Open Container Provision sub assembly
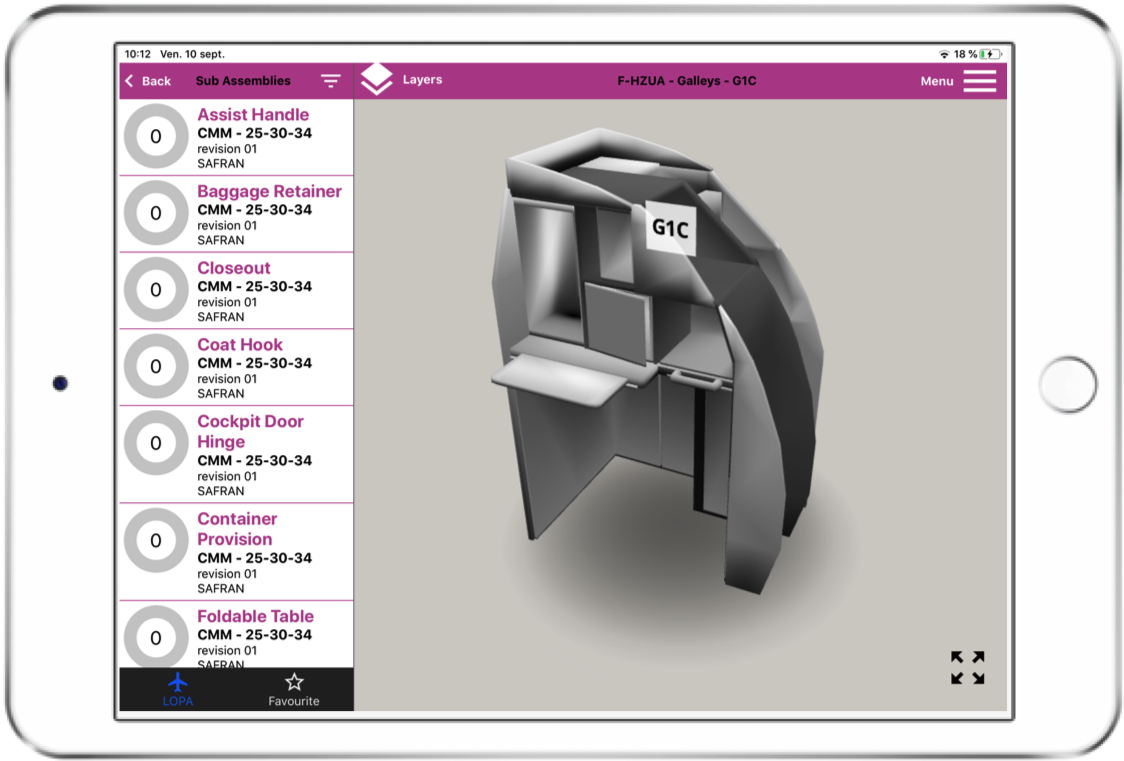Screen dimensions: 1124x761 tap(237, 528)
